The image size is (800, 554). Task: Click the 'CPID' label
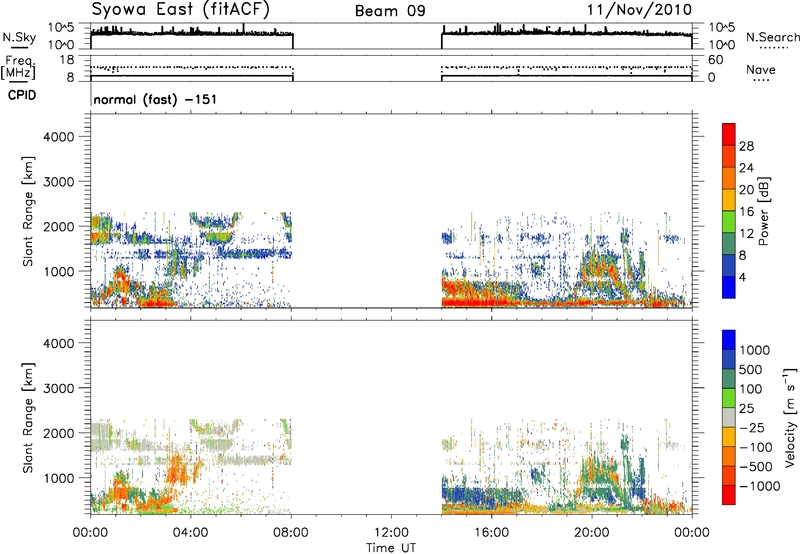pyautogui.click(x=22, y=95)
